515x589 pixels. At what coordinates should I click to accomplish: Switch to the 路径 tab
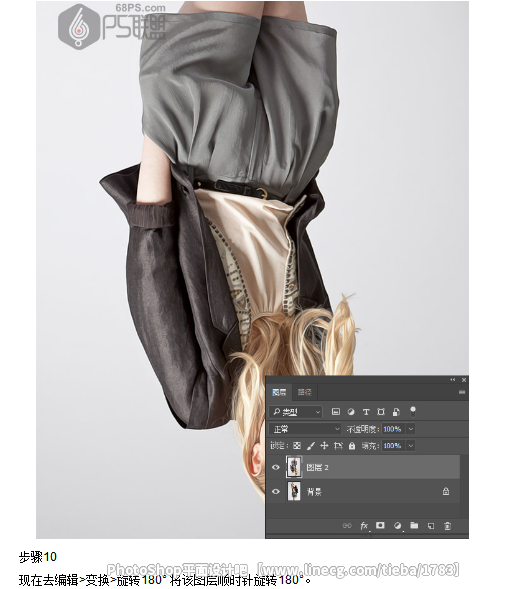coord(304,392)
